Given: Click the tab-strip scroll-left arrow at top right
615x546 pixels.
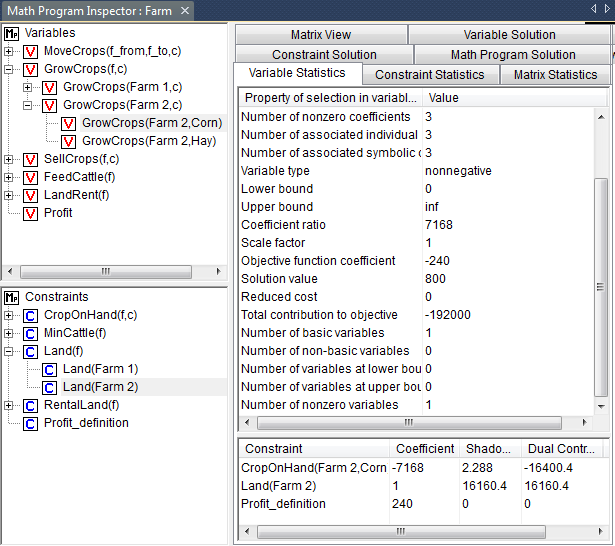Looking at the screenshot, I should (x=594, y=8).
